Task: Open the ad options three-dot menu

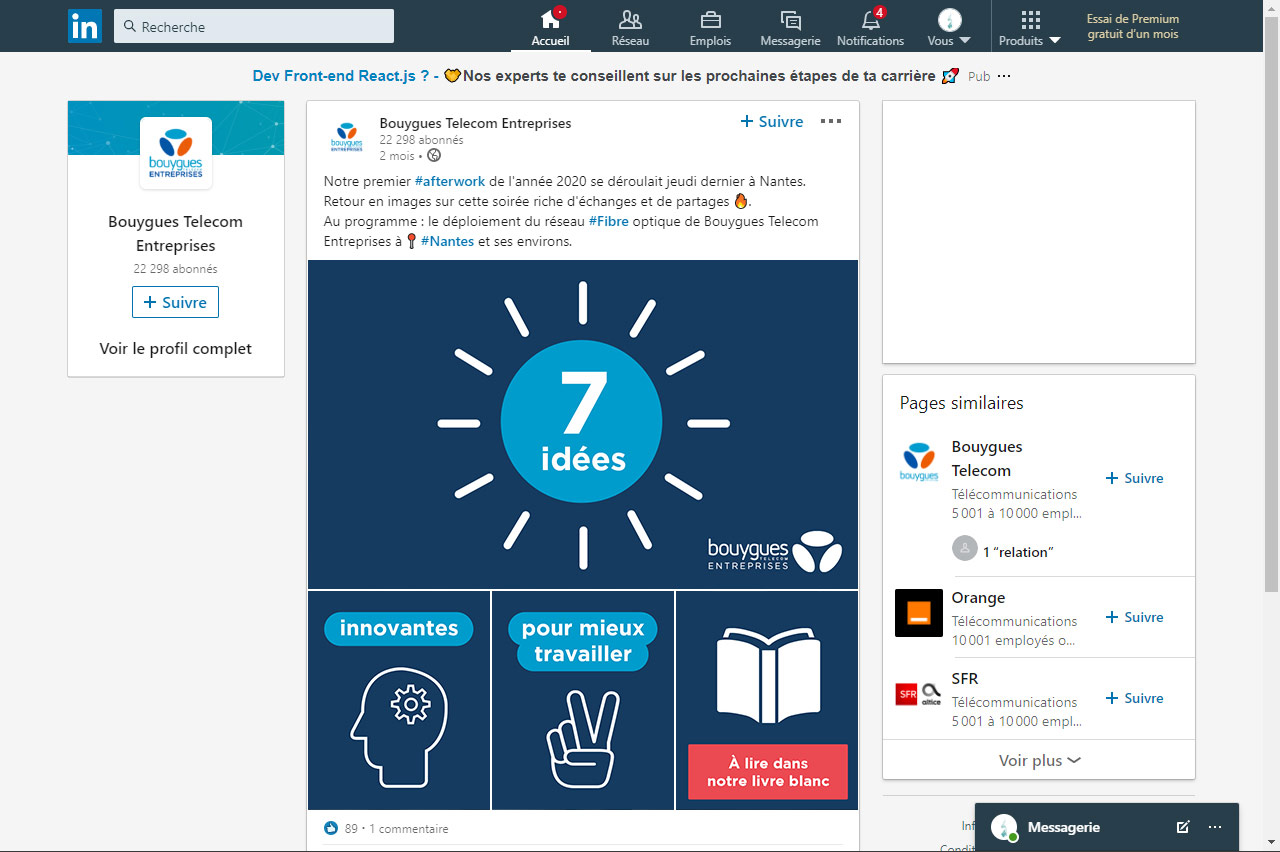Action: coord(1004,76)
